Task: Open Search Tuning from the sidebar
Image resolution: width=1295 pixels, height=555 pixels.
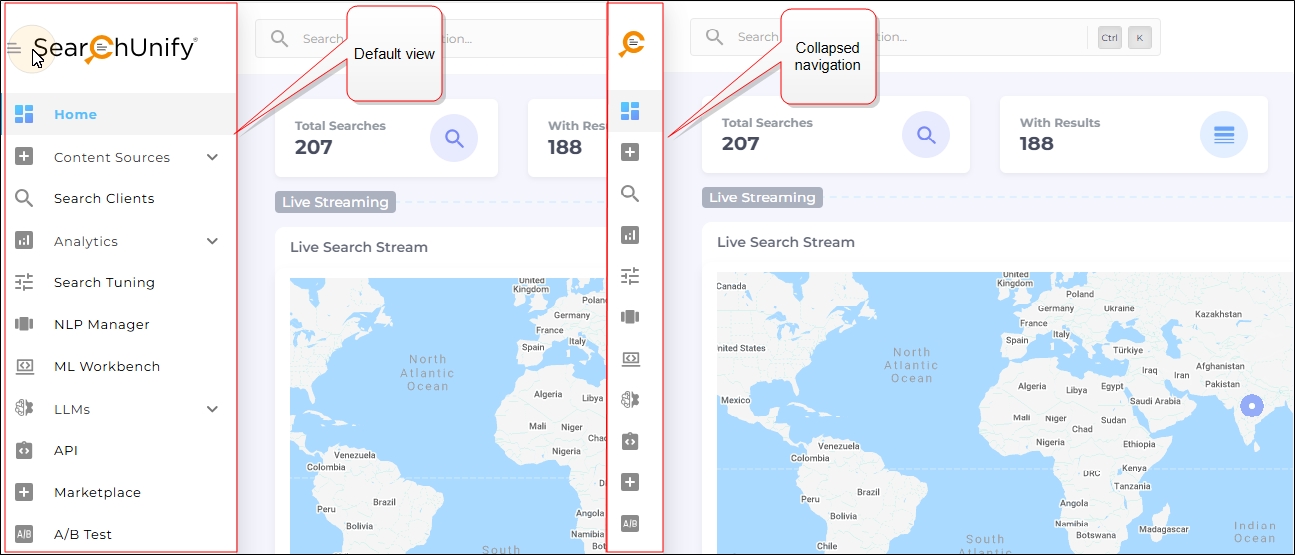Action: 104,283
